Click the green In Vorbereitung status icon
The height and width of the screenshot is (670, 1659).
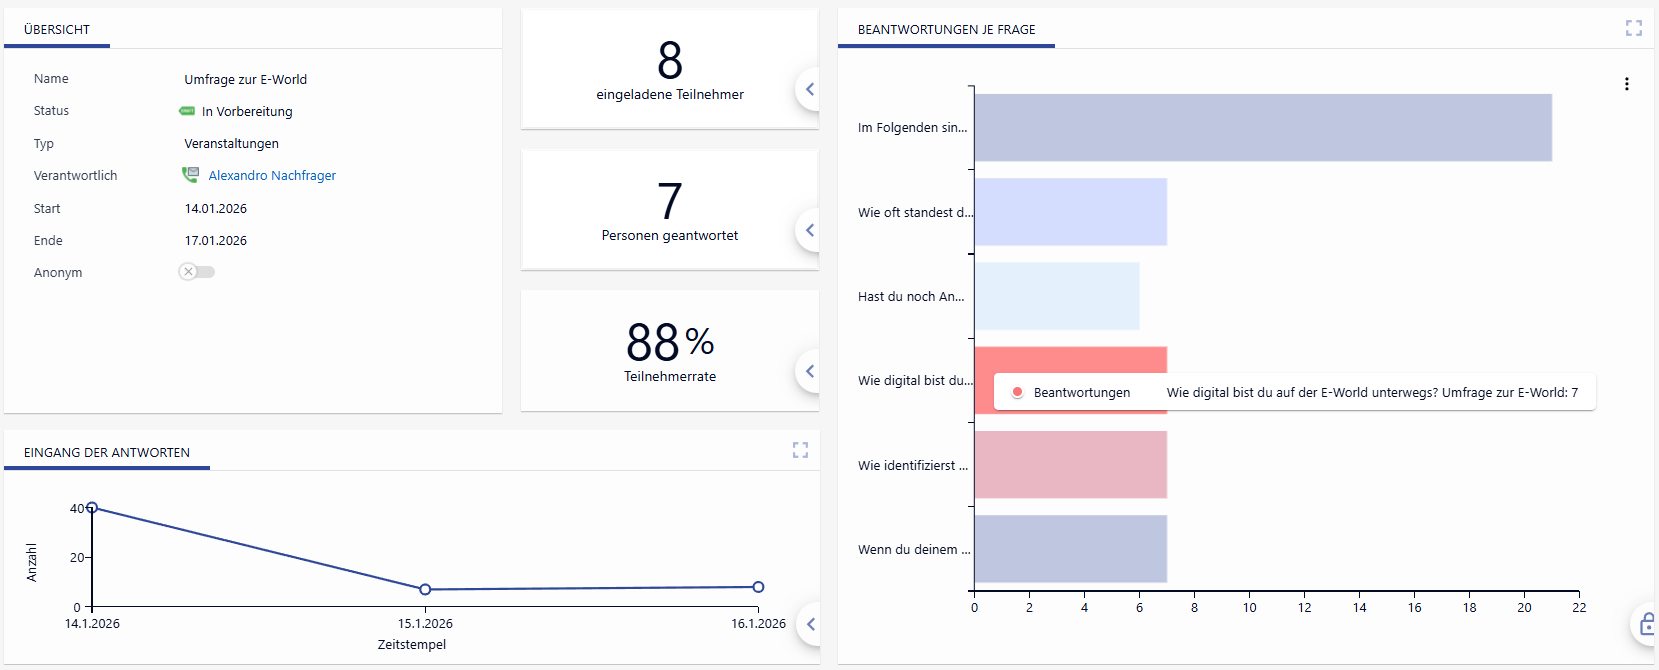point(187,111)
